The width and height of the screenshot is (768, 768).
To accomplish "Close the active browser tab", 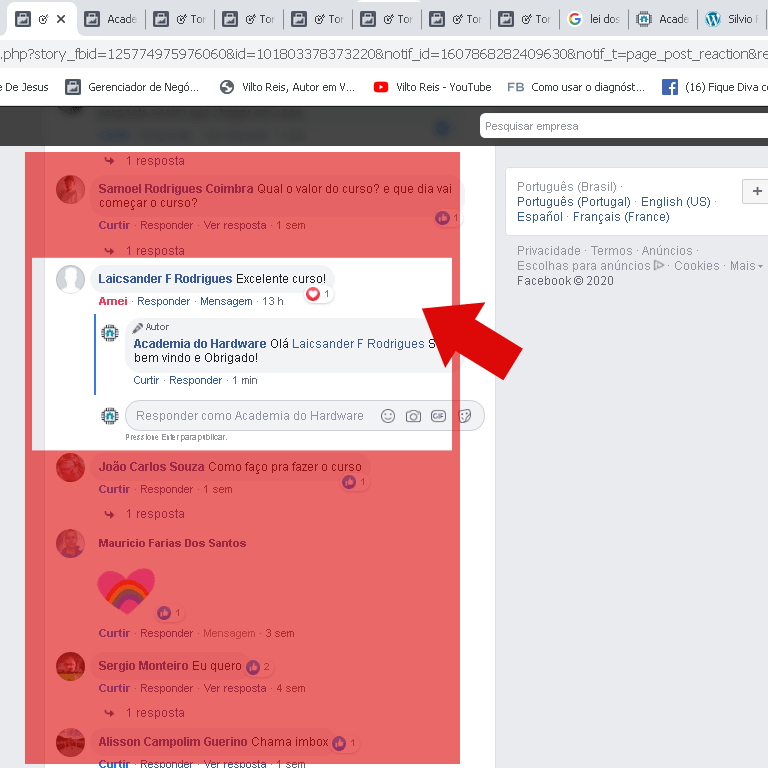I will [x=61, y=19].
